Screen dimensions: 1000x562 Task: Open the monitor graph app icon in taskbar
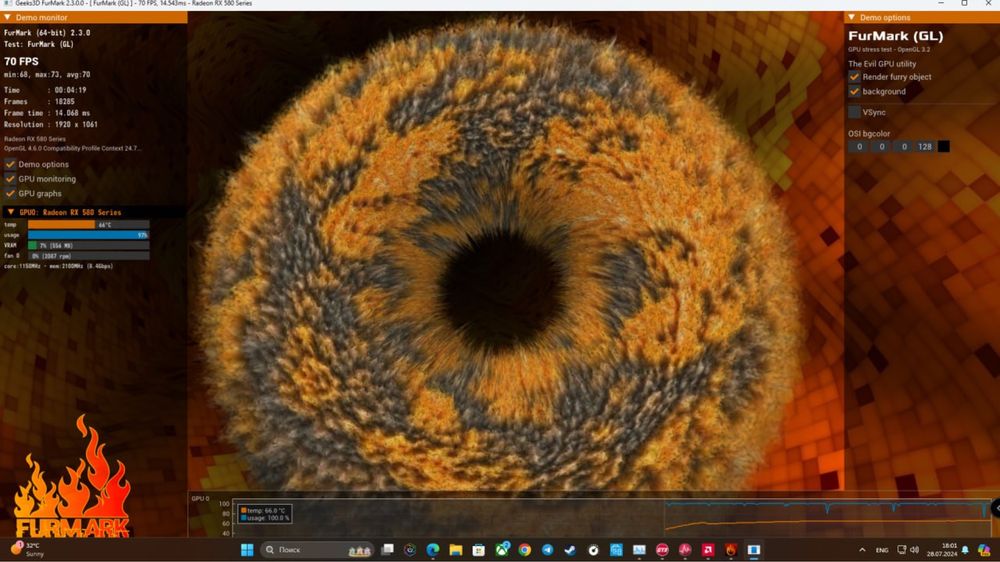click(639, 549)
